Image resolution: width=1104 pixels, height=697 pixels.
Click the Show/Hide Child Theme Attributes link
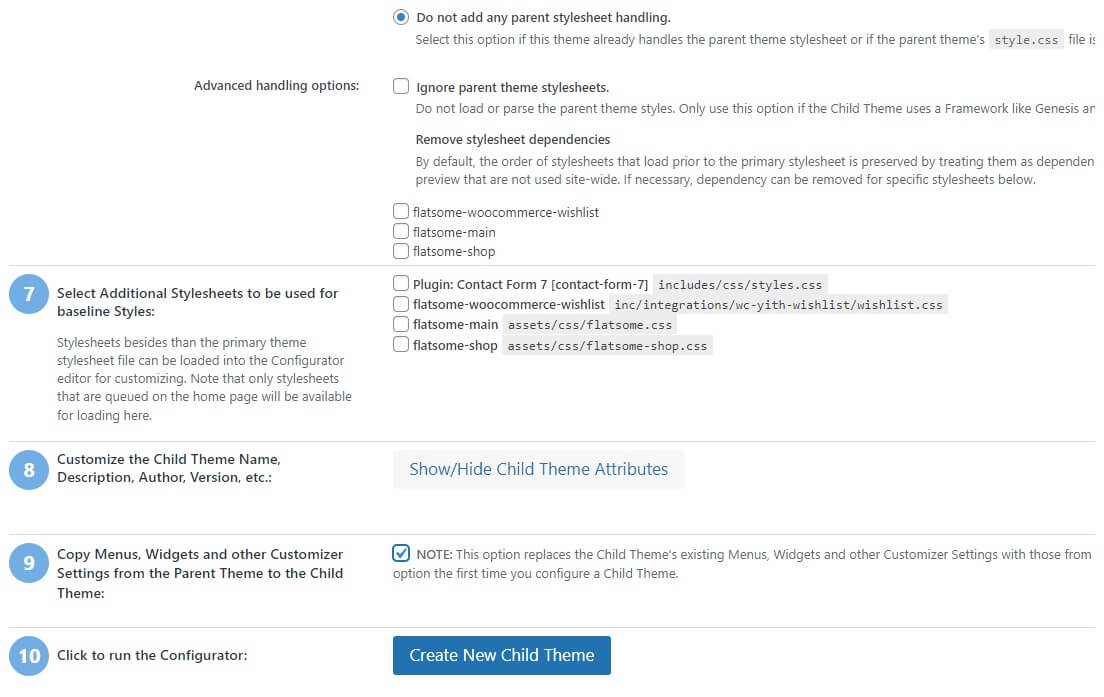click(x=538, y=468)
